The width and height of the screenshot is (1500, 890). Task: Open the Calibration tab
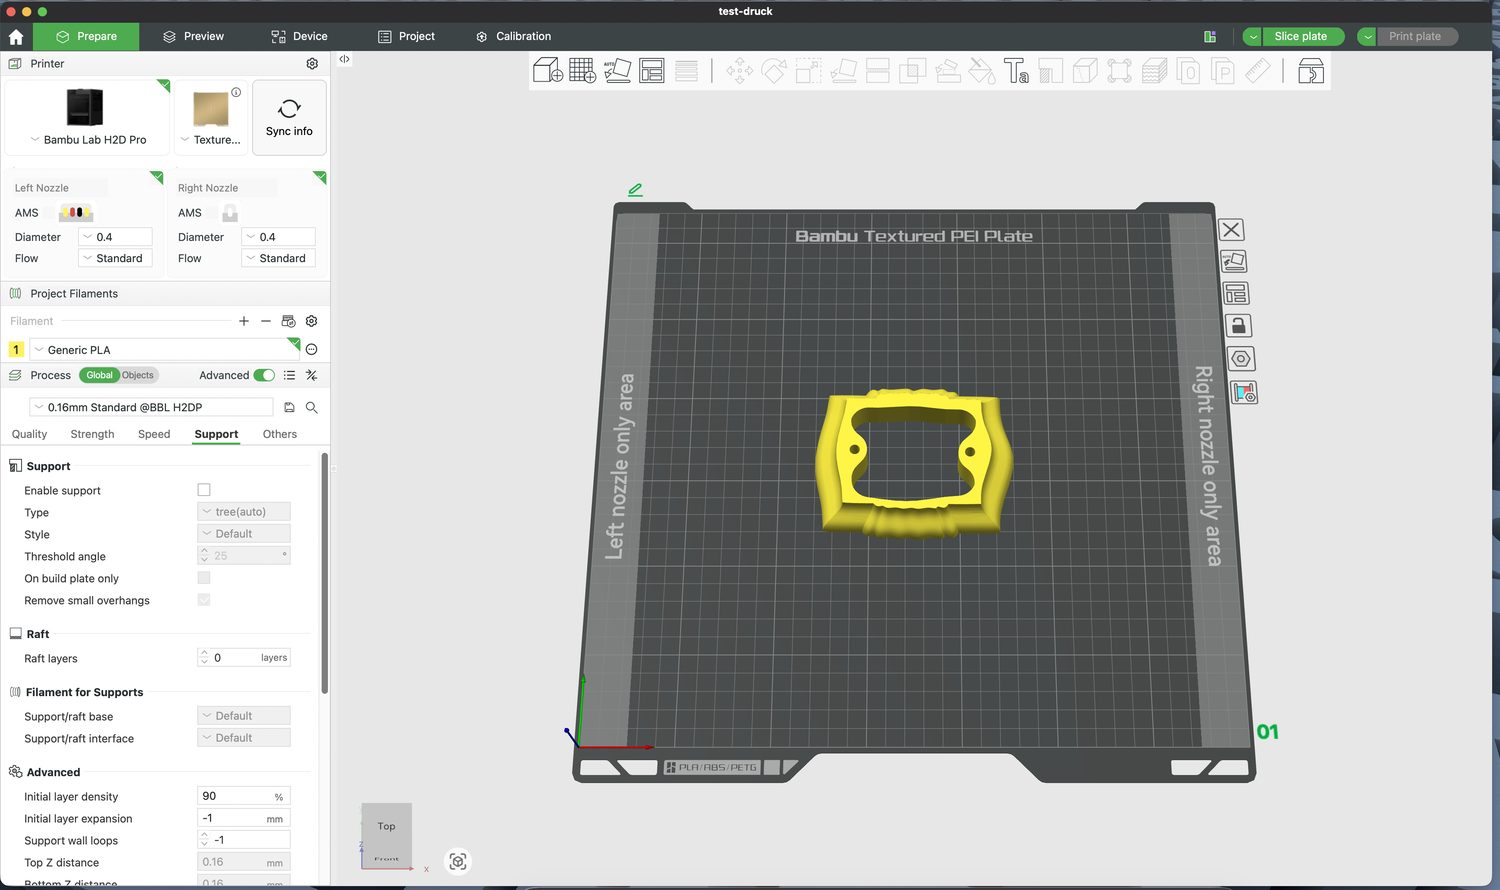pos(513,37)
